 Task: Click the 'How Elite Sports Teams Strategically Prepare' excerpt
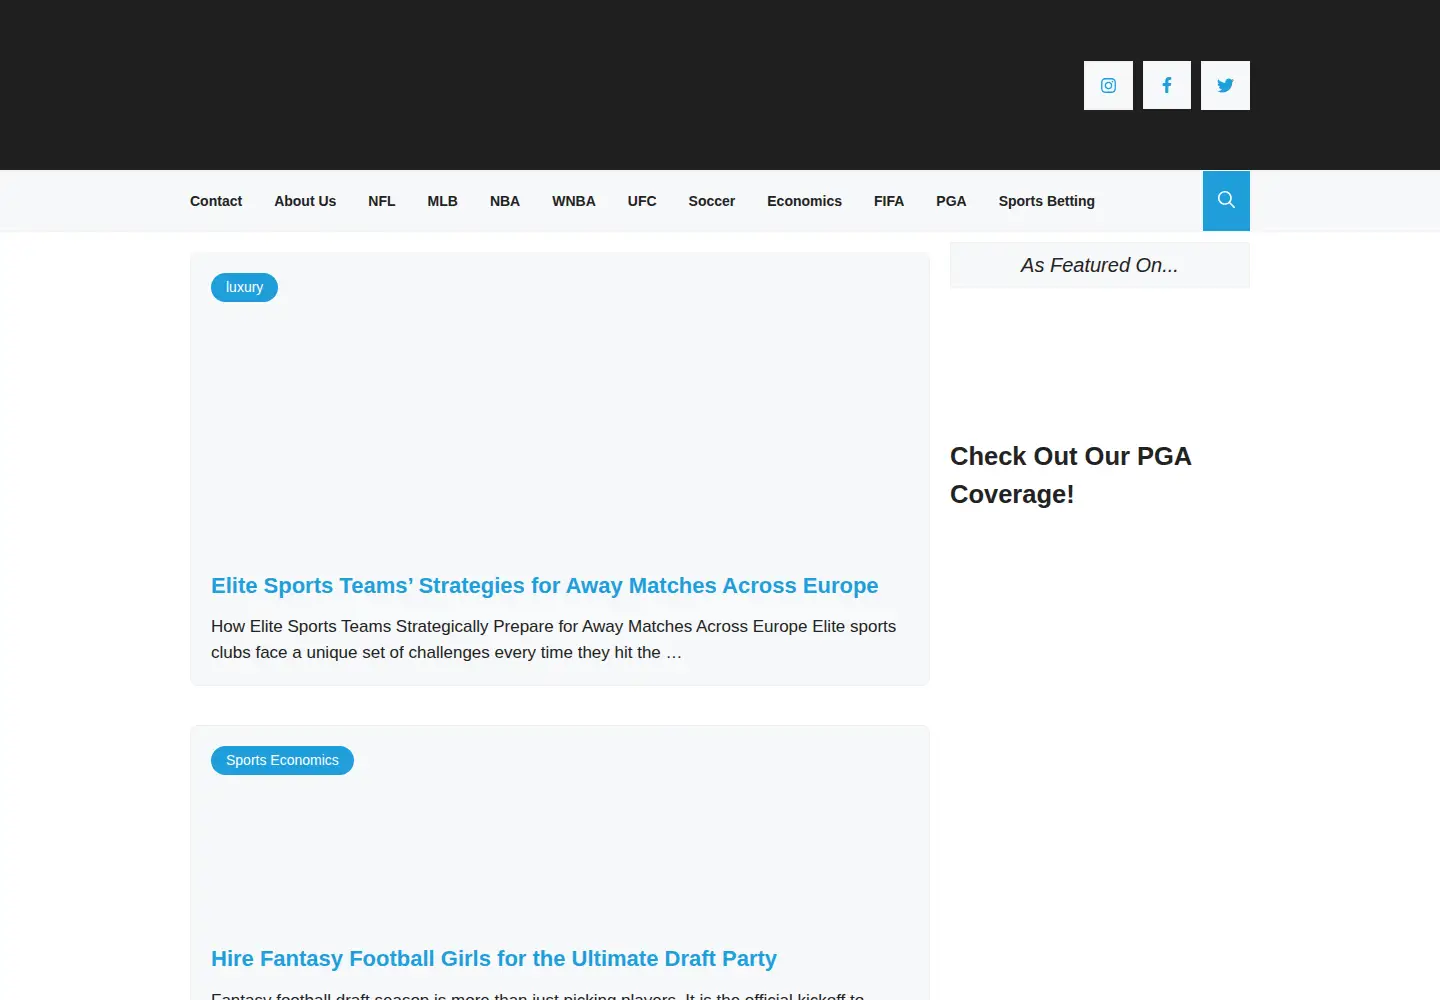pos(554,639)
